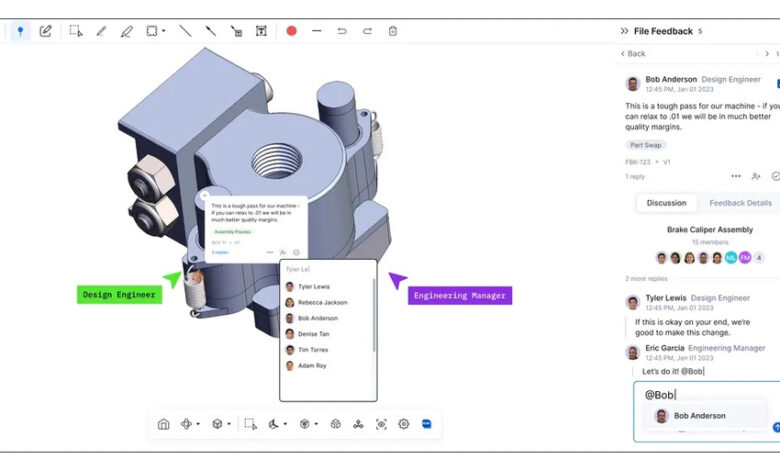Open the section tool dropdown arrow
The width and height of the screenshot is (780, 470).
pos(316,424)
